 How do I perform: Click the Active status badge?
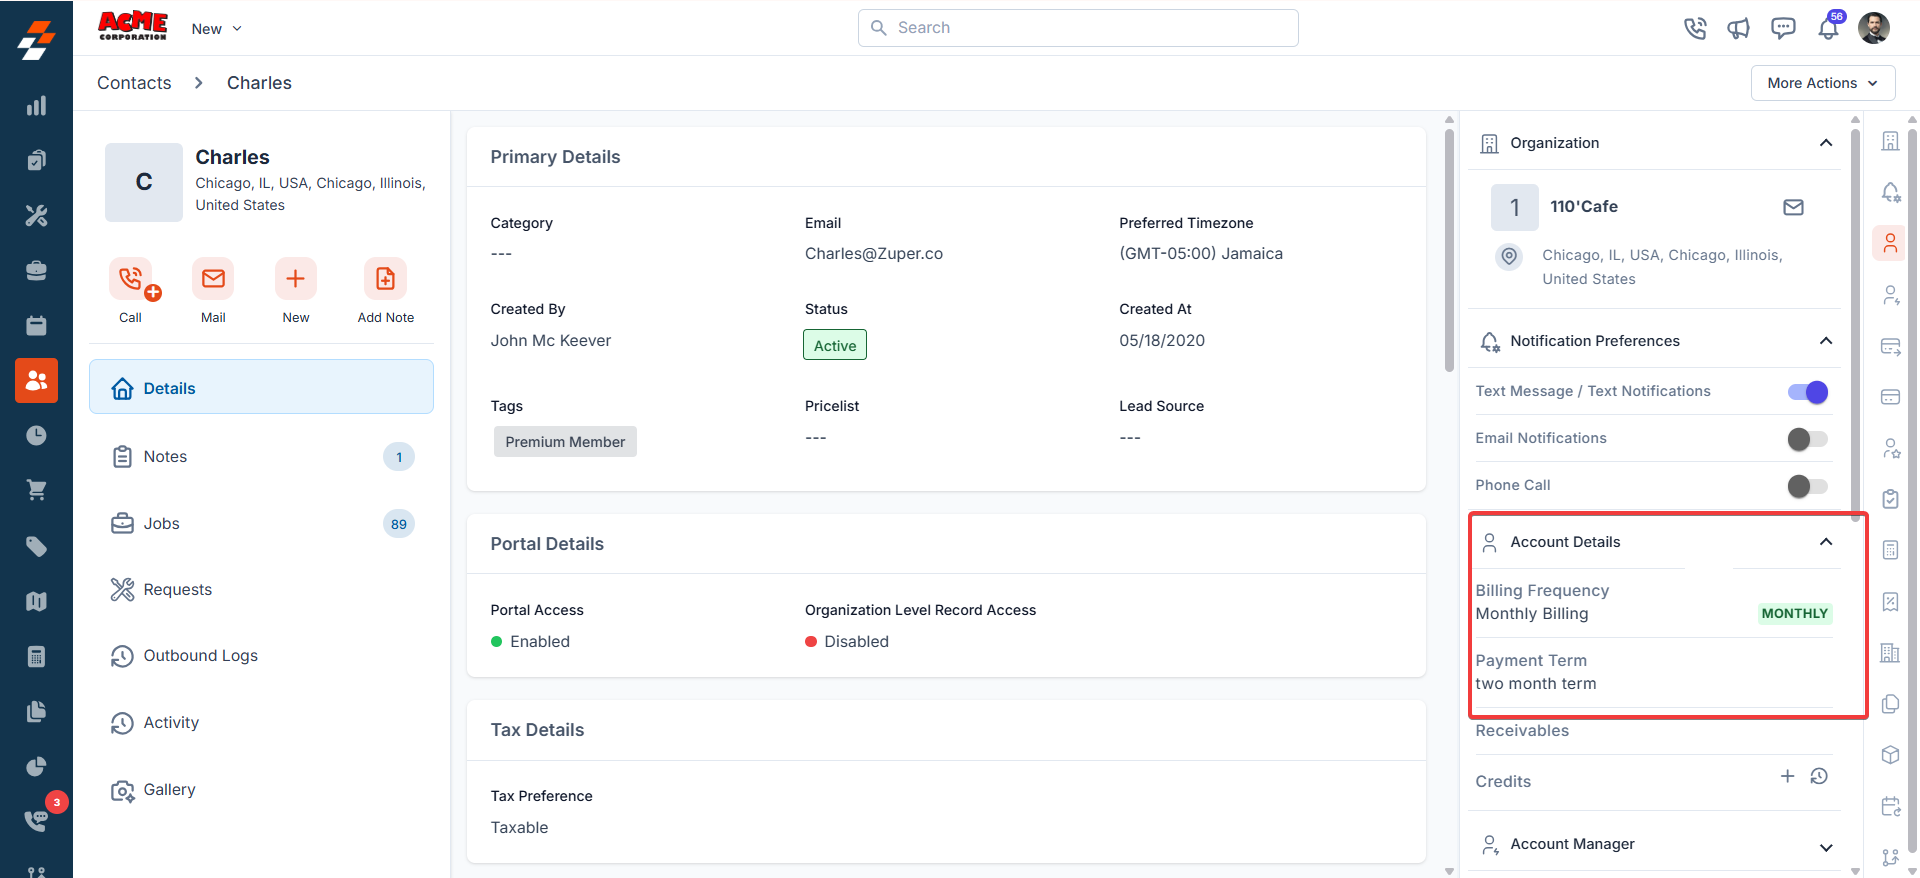pos(835,345)
